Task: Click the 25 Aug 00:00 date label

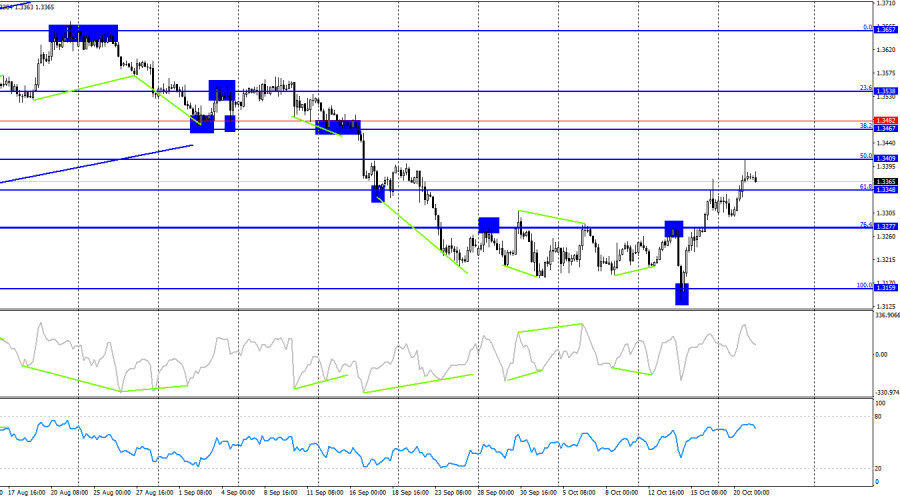Action: tap(112, 493)
